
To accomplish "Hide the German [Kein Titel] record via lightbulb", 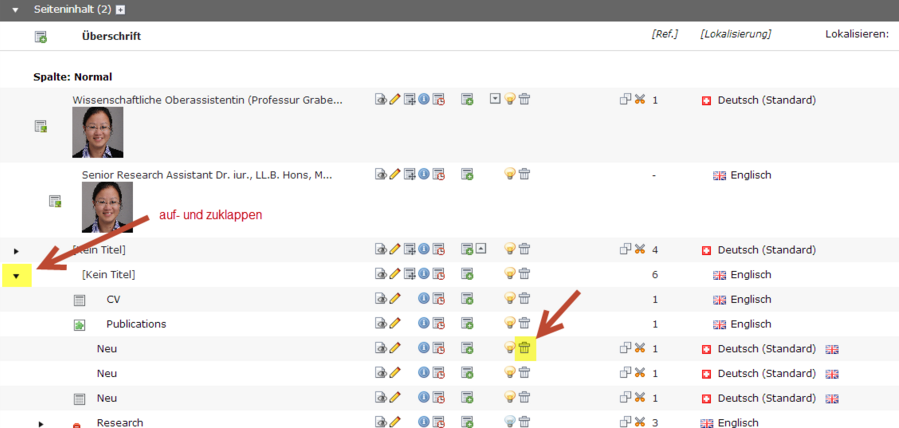I will (510, 249).
